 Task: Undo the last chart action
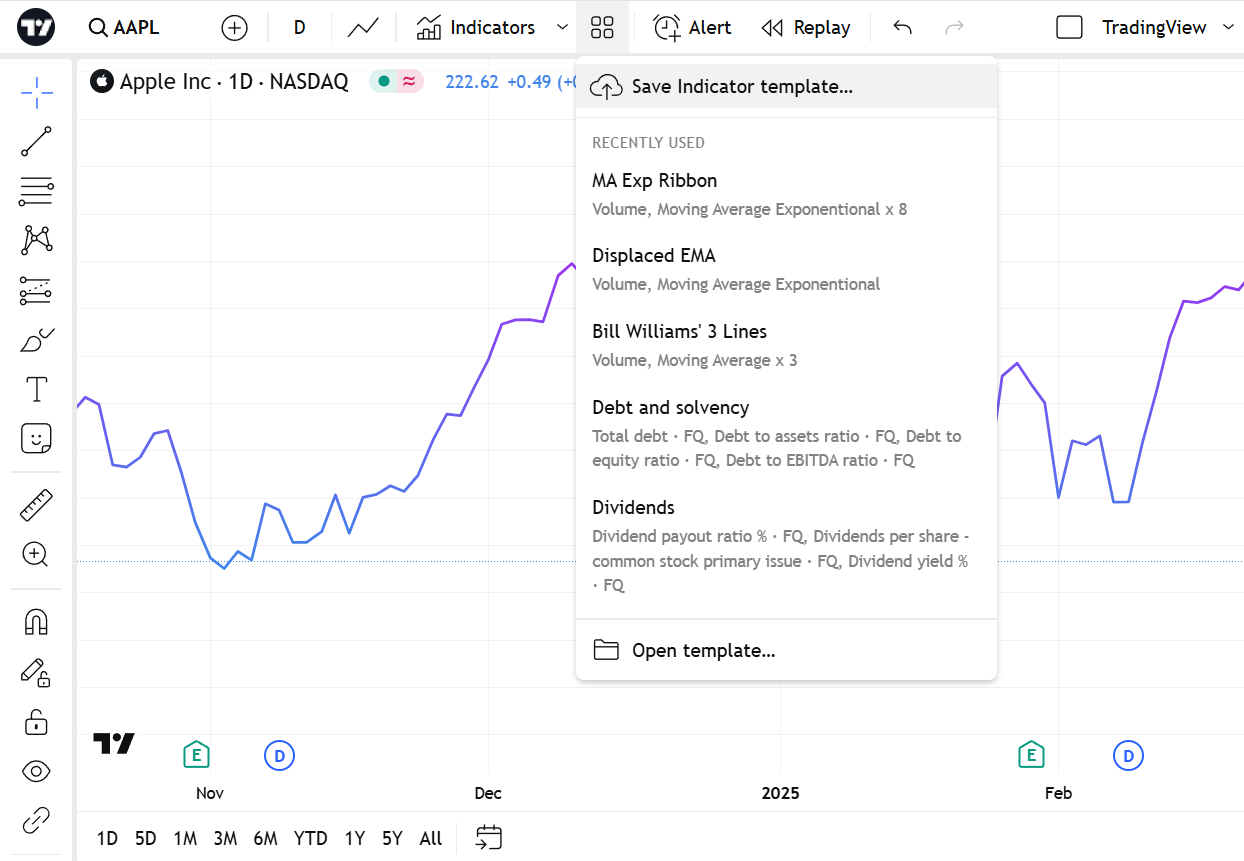(902, 27)
